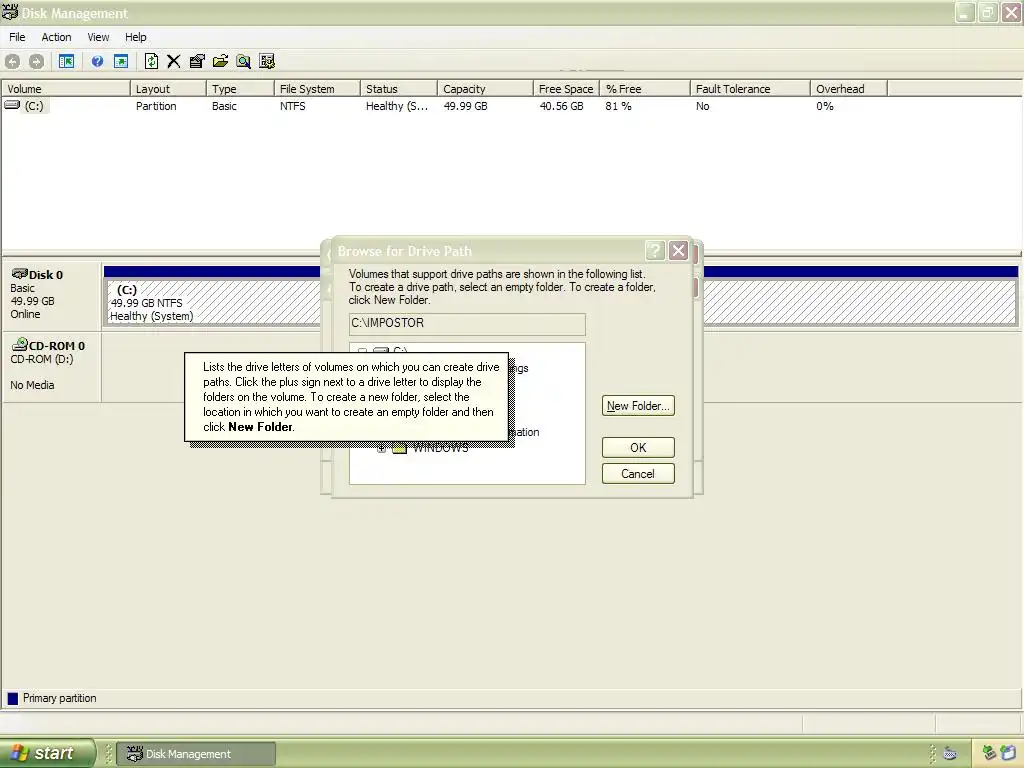The width and height of the screenshot is (1024, 768).
Task: Click the Properties toolbar icon
Action: [x=197, y=61]
